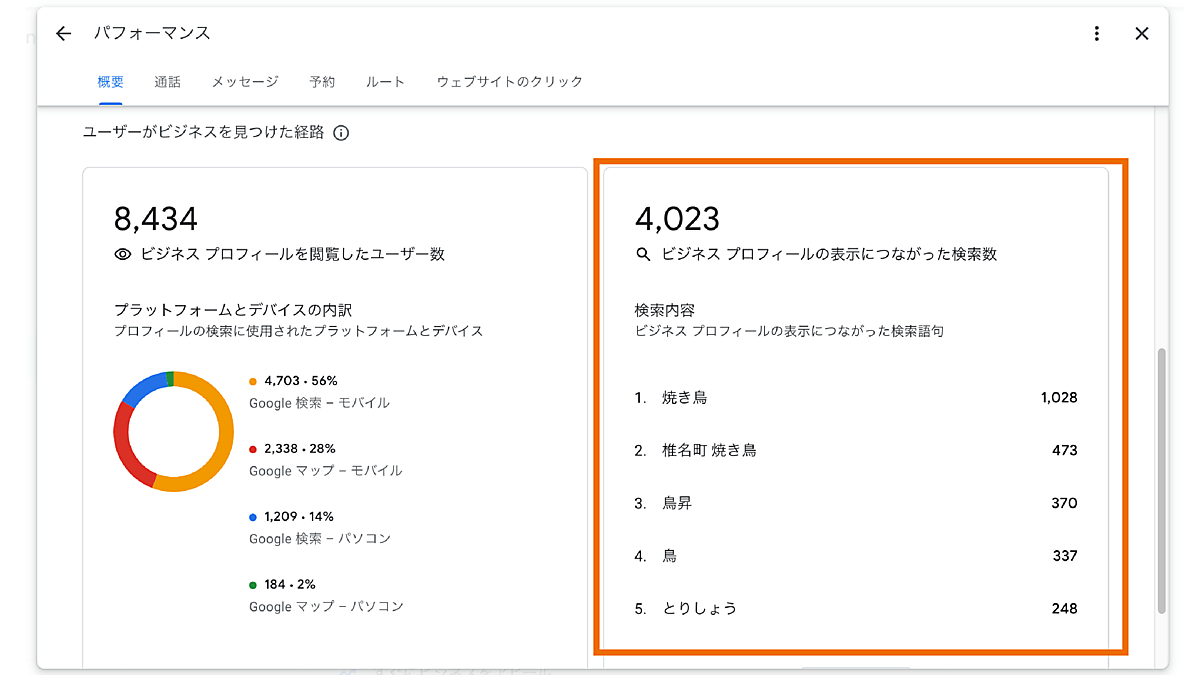Click the eye icon beside profile viewers
The width and height of the screenshot is (1200, 675).
(x=123, y=255)
